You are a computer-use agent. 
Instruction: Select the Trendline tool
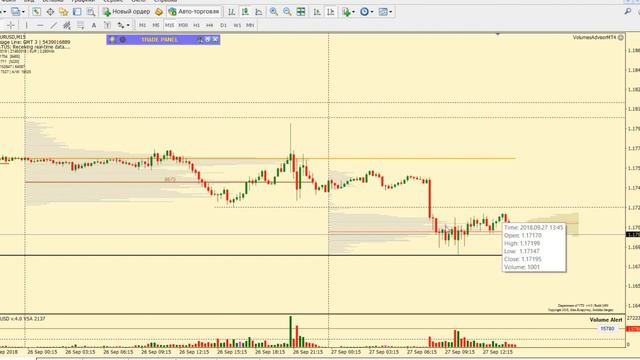tap(53, 25)
